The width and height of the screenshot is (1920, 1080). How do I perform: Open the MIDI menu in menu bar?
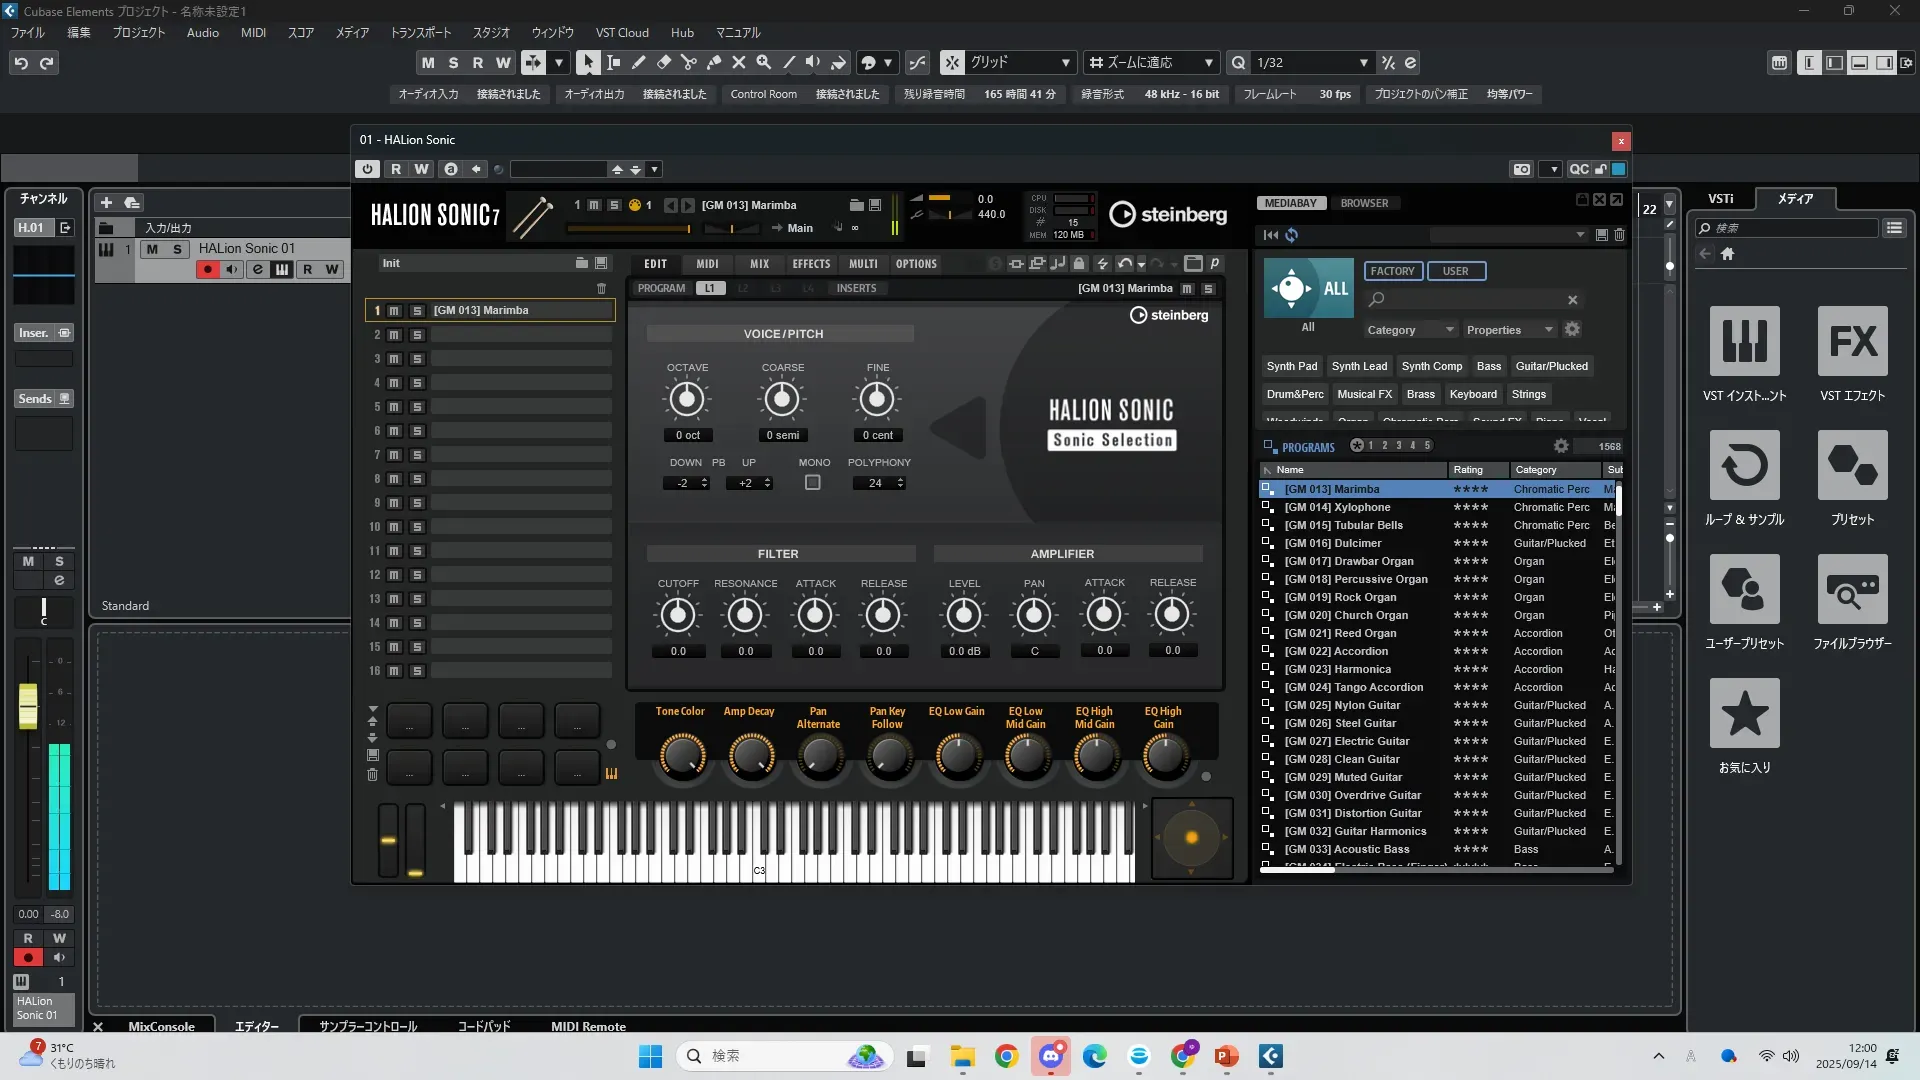click(253, 32)
